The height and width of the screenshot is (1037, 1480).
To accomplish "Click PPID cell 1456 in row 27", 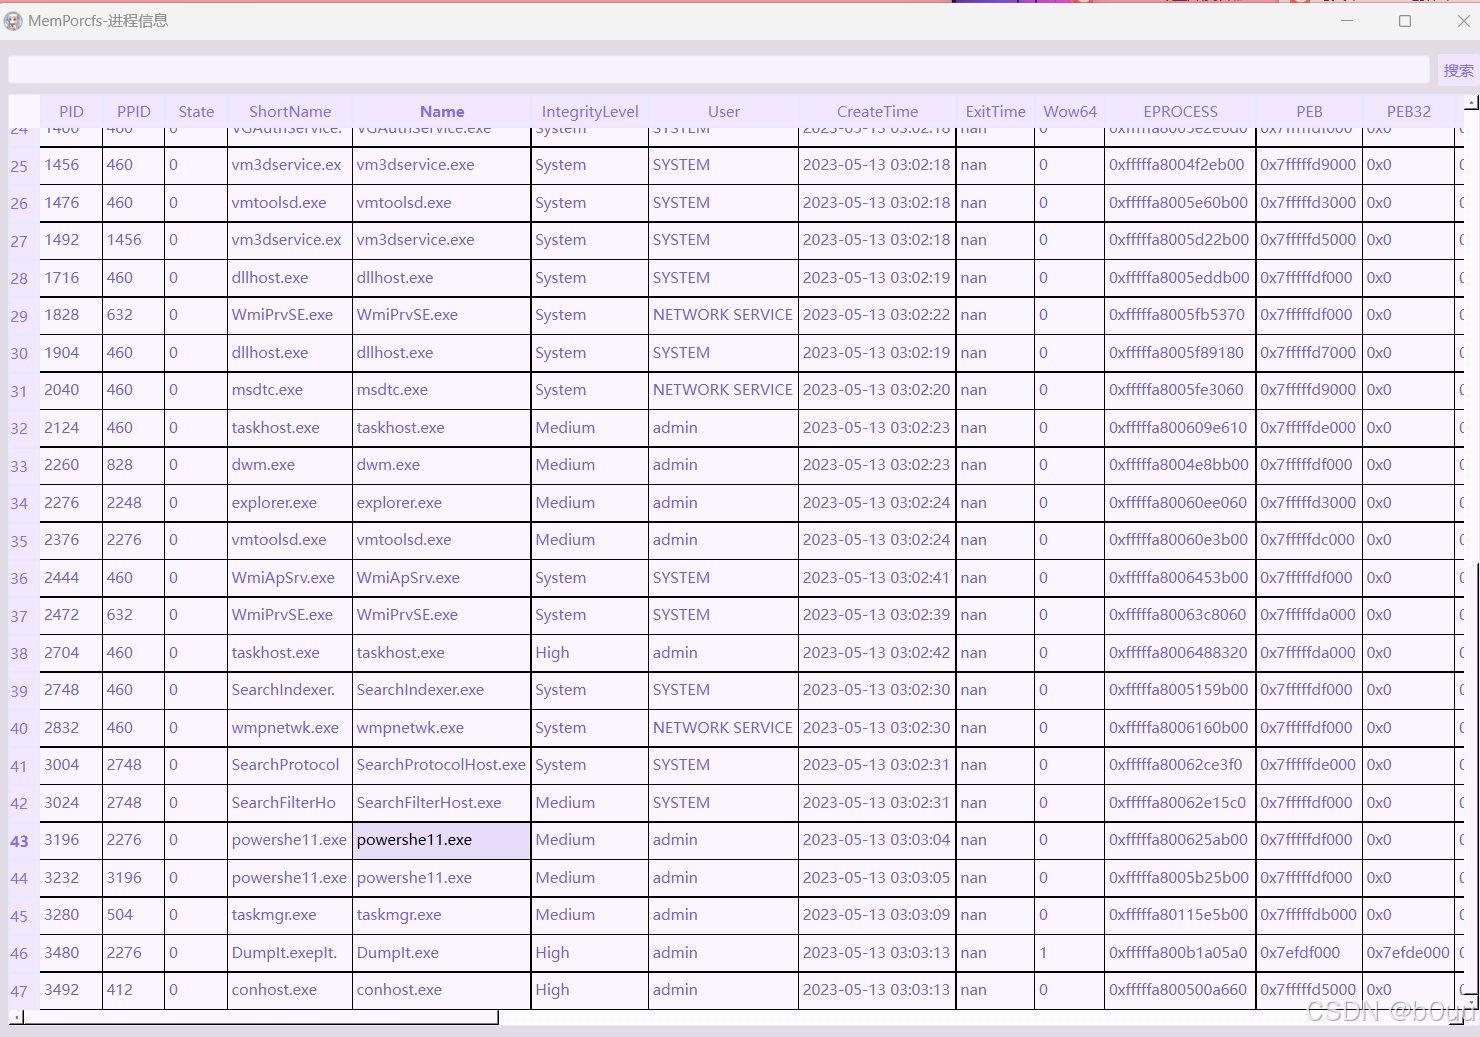I will pyautogui.click(x=133, y=240).
